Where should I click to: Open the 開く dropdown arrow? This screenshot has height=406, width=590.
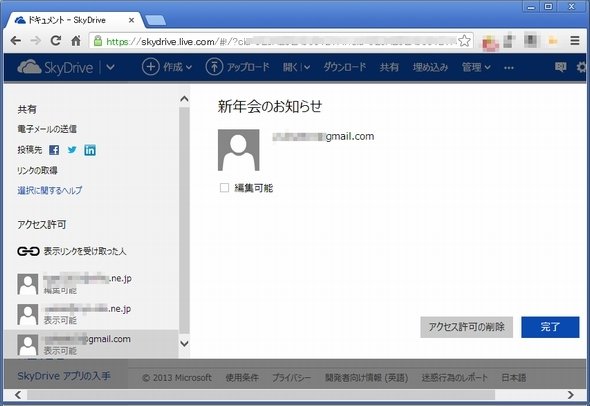tap(307, 68)
